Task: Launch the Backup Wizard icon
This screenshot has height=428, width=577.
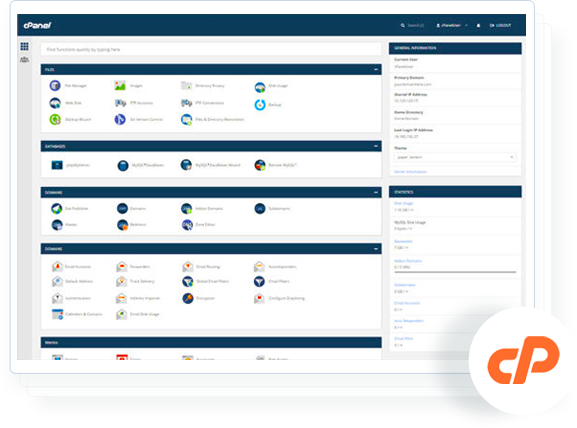Action: tap(55, 120)
